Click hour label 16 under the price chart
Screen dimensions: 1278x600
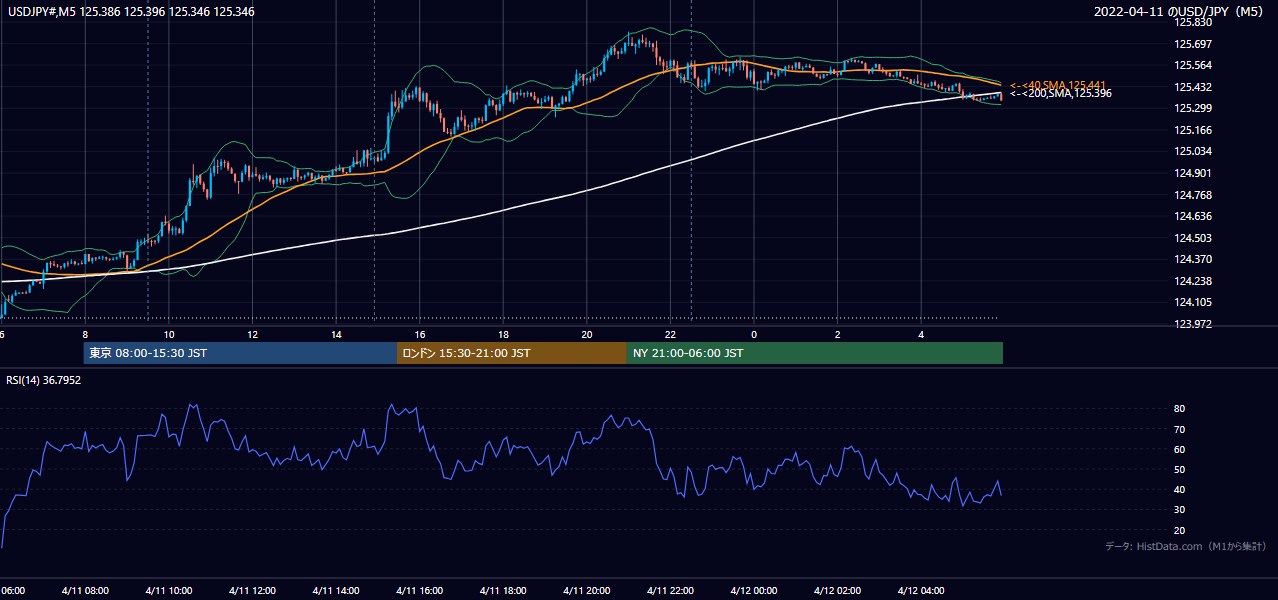point(420,334)
